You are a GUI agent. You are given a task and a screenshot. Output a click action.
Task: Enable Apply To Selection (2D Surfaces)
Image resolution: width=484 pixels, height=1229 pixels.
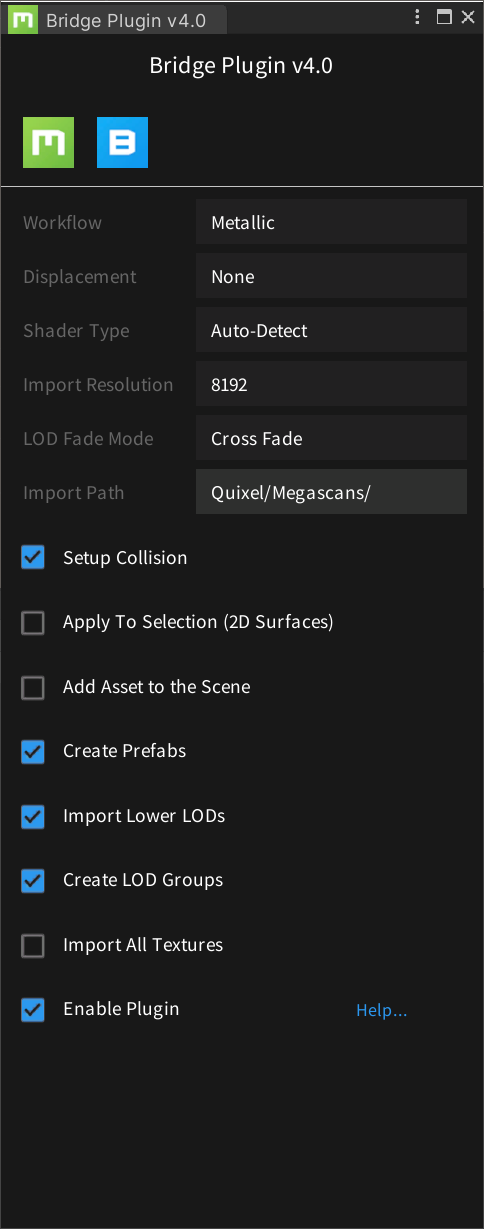pyautogui.click(x=33, y=623)
